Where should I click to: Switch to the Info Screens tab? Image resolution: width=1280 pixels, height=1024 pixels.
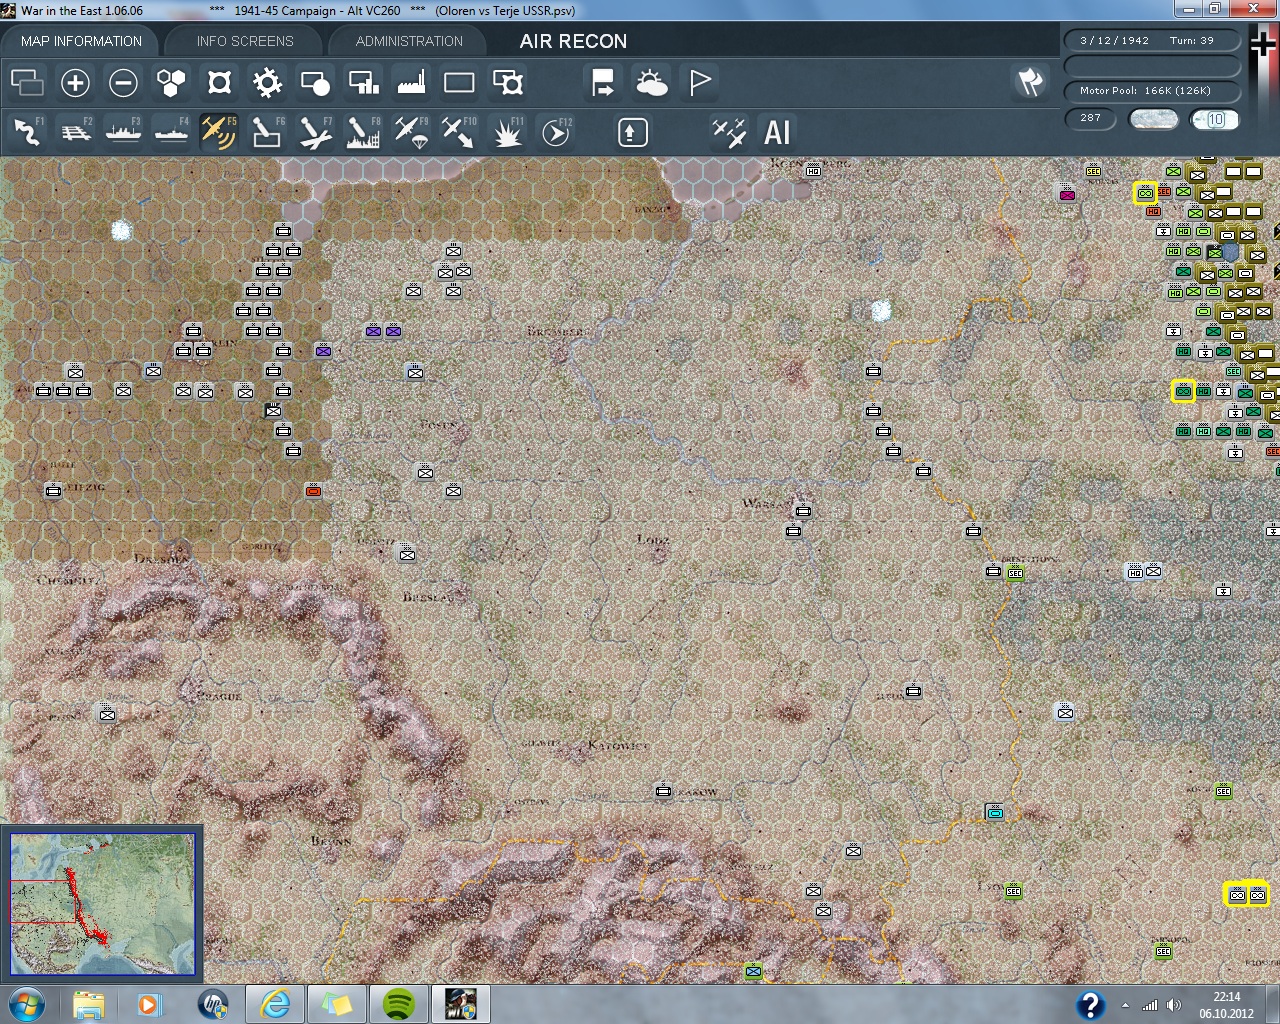(245, 41)
